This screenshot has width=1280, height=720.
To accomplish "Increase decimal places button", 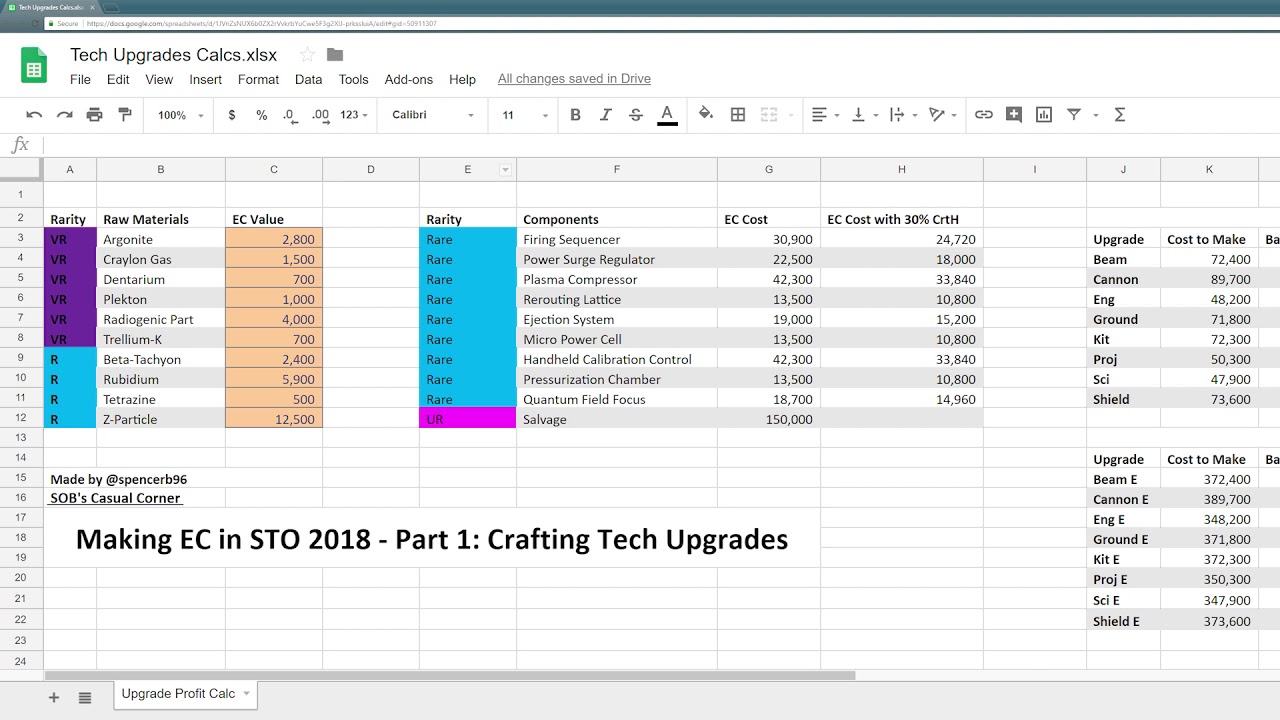I will (320, 115).
